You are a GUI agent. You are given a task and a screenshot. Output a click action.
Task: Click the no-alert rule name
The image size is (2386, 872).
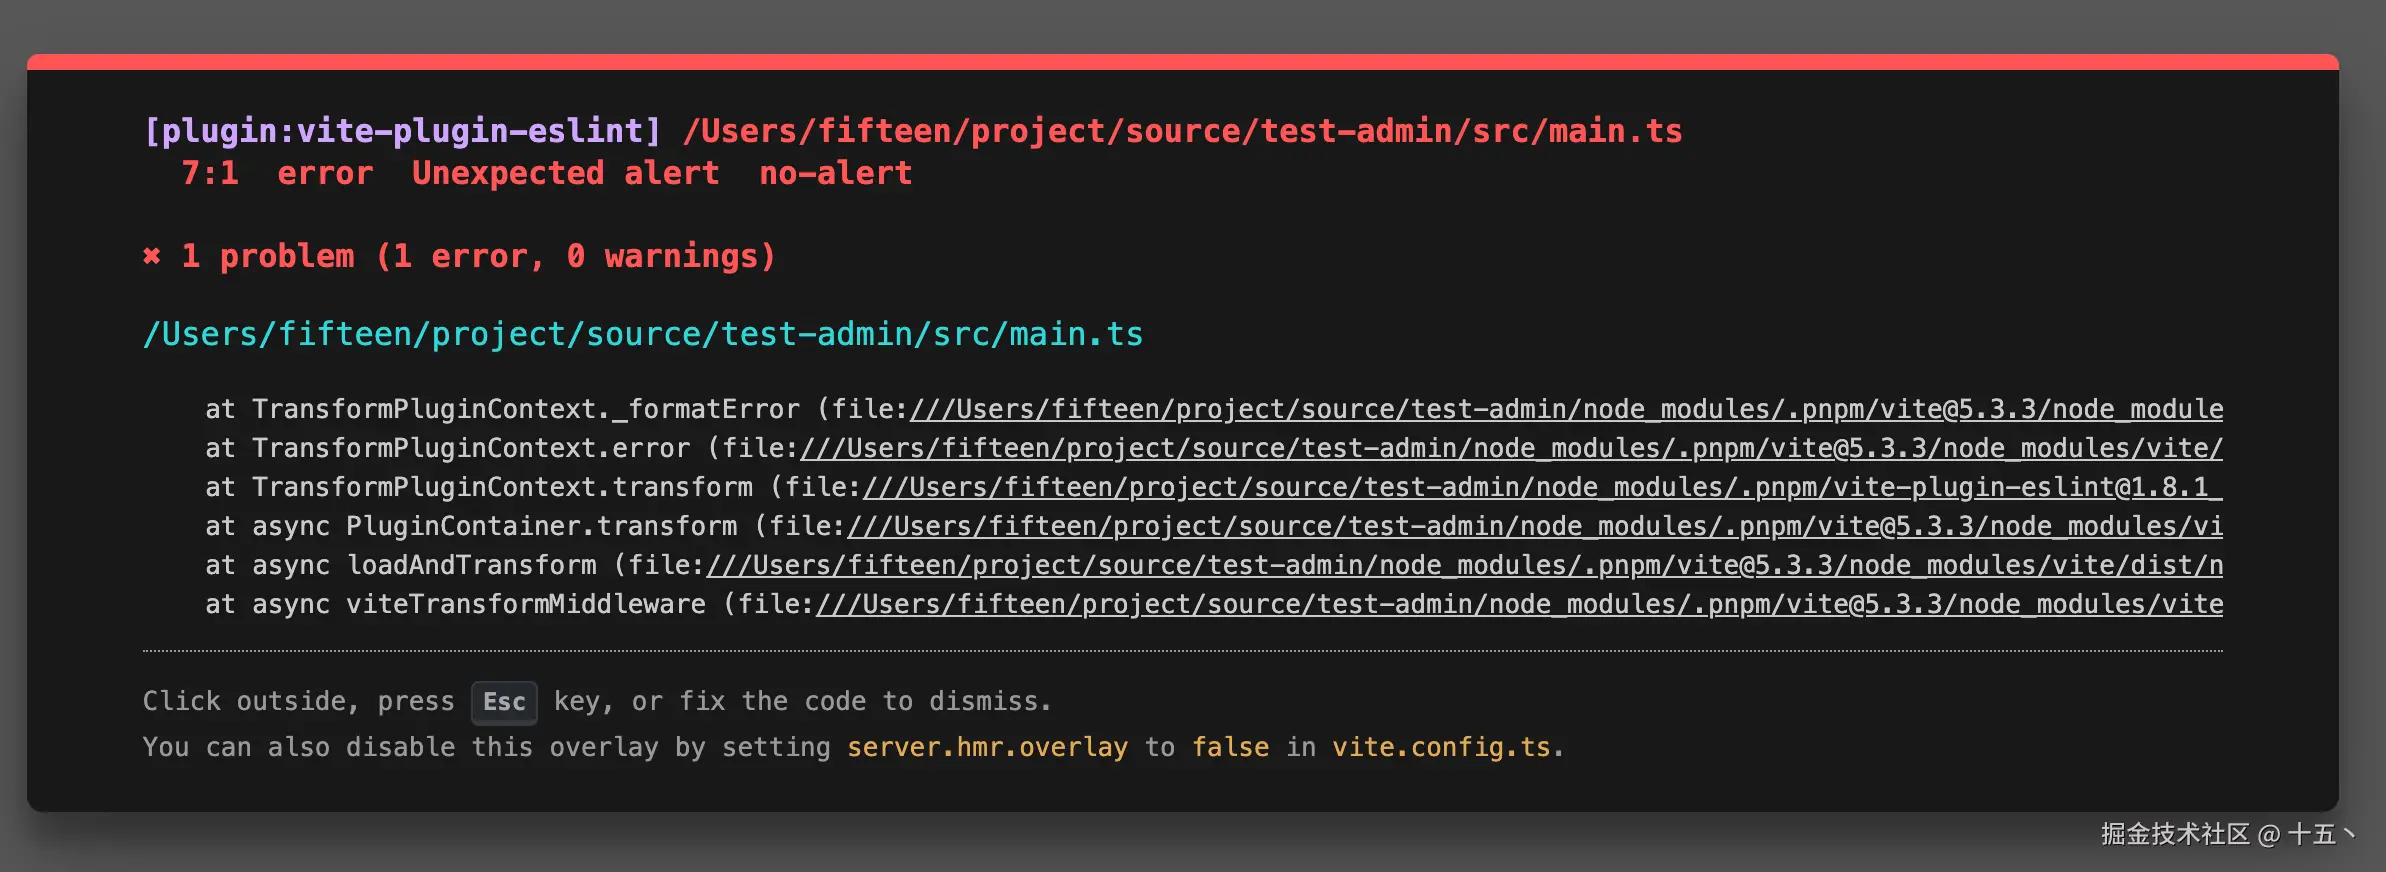click(x=835, y=174)
